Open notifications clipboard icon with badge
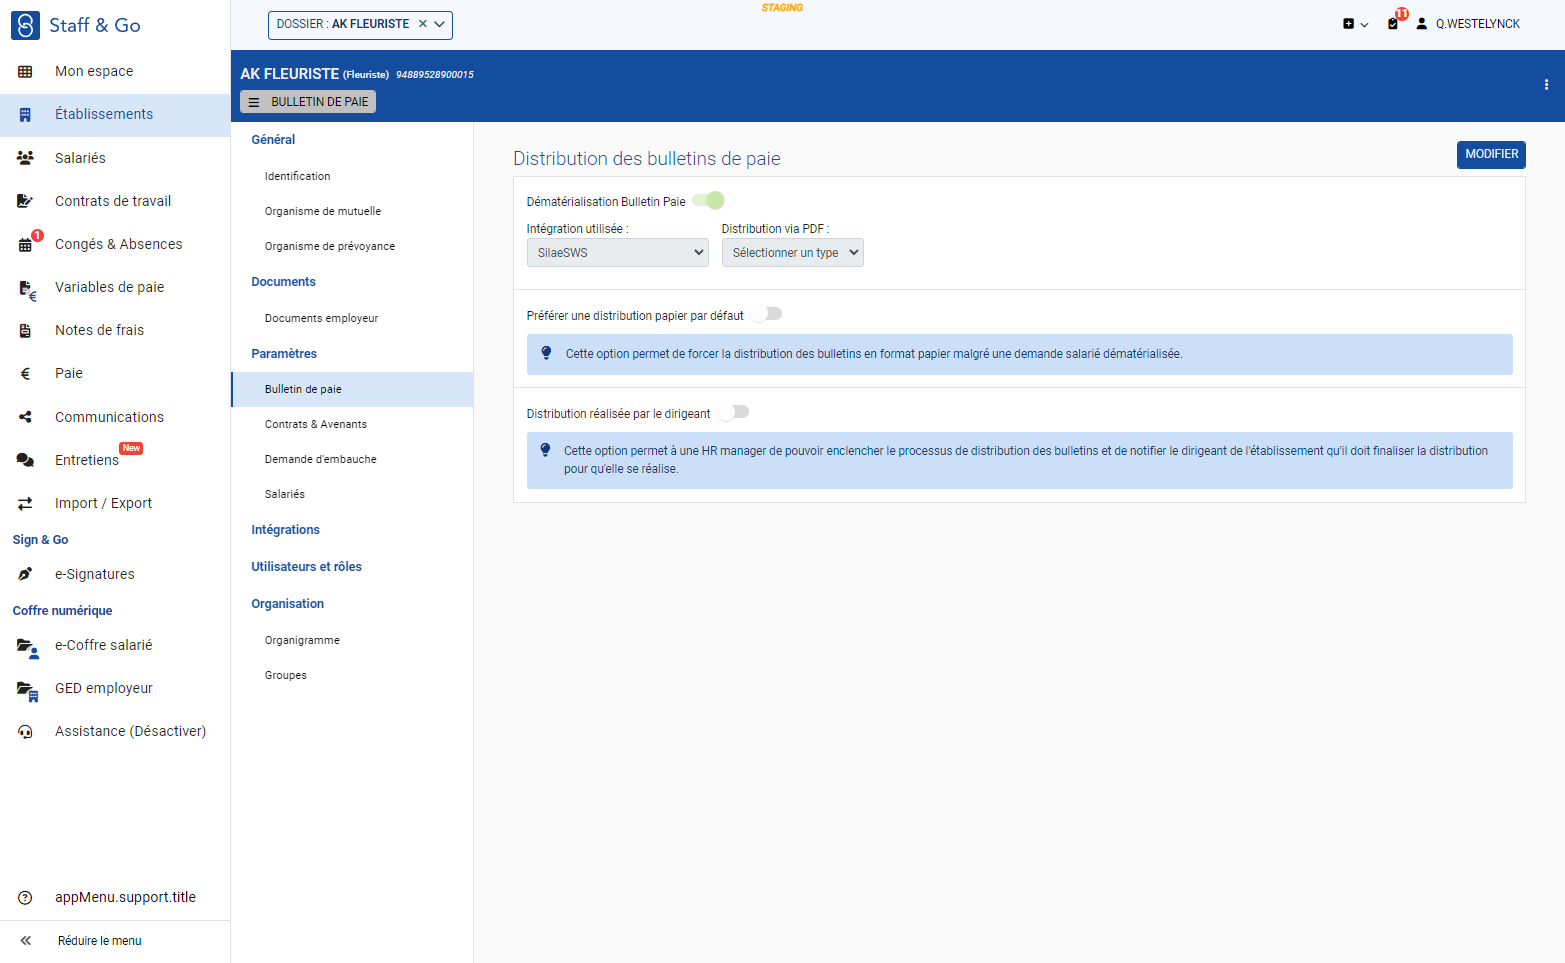 pyautogui.click(x=1394, y=22)
